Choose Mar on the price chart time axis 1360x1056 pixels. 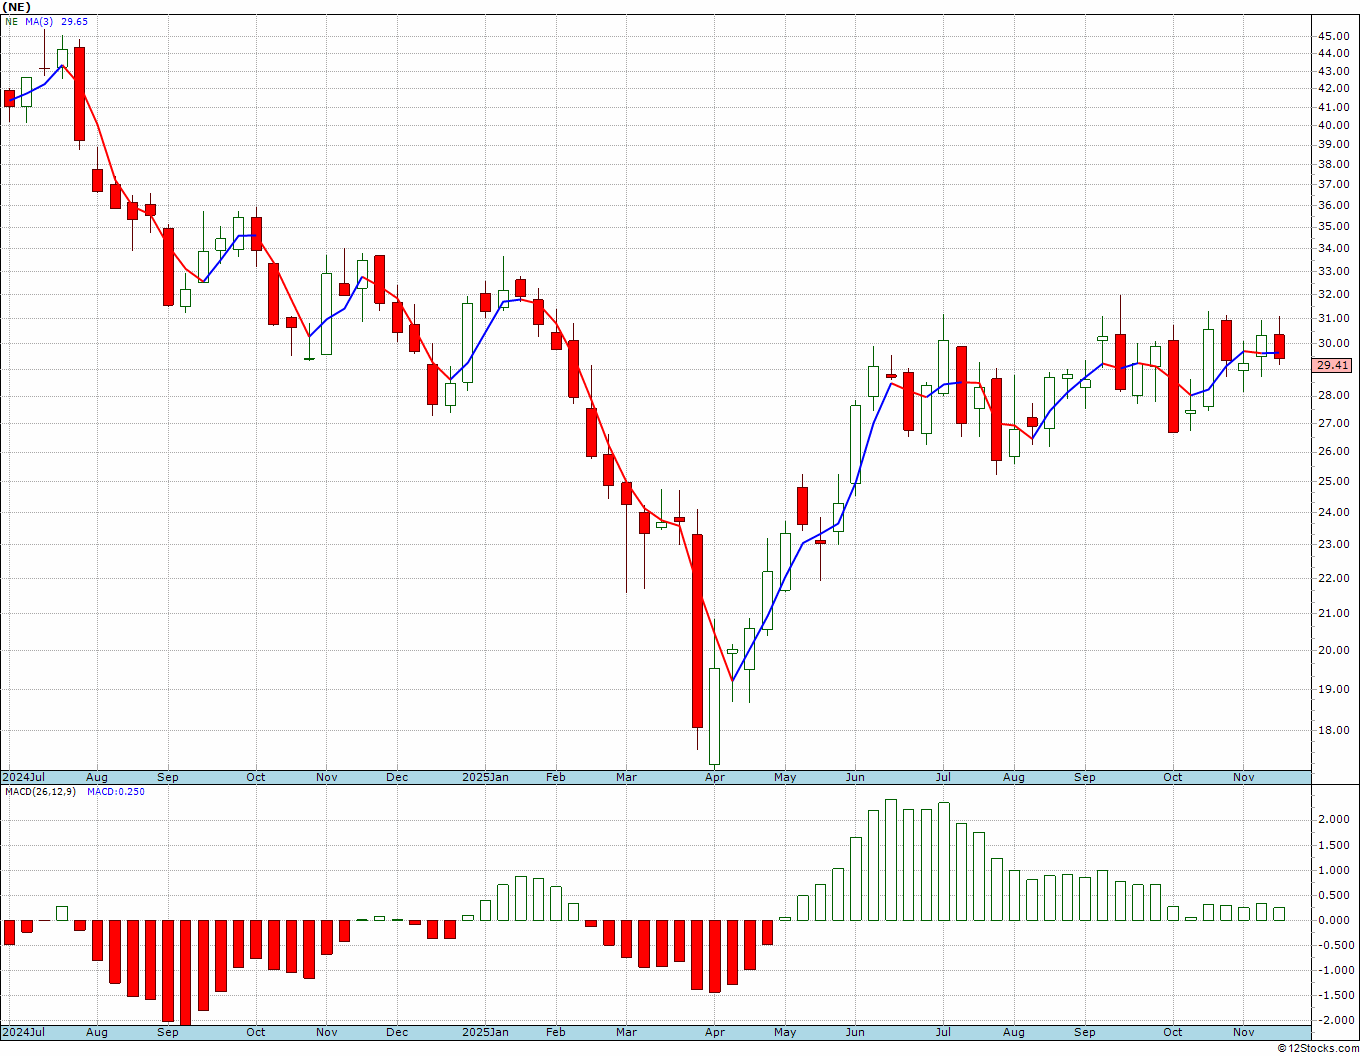click(626, 777)
